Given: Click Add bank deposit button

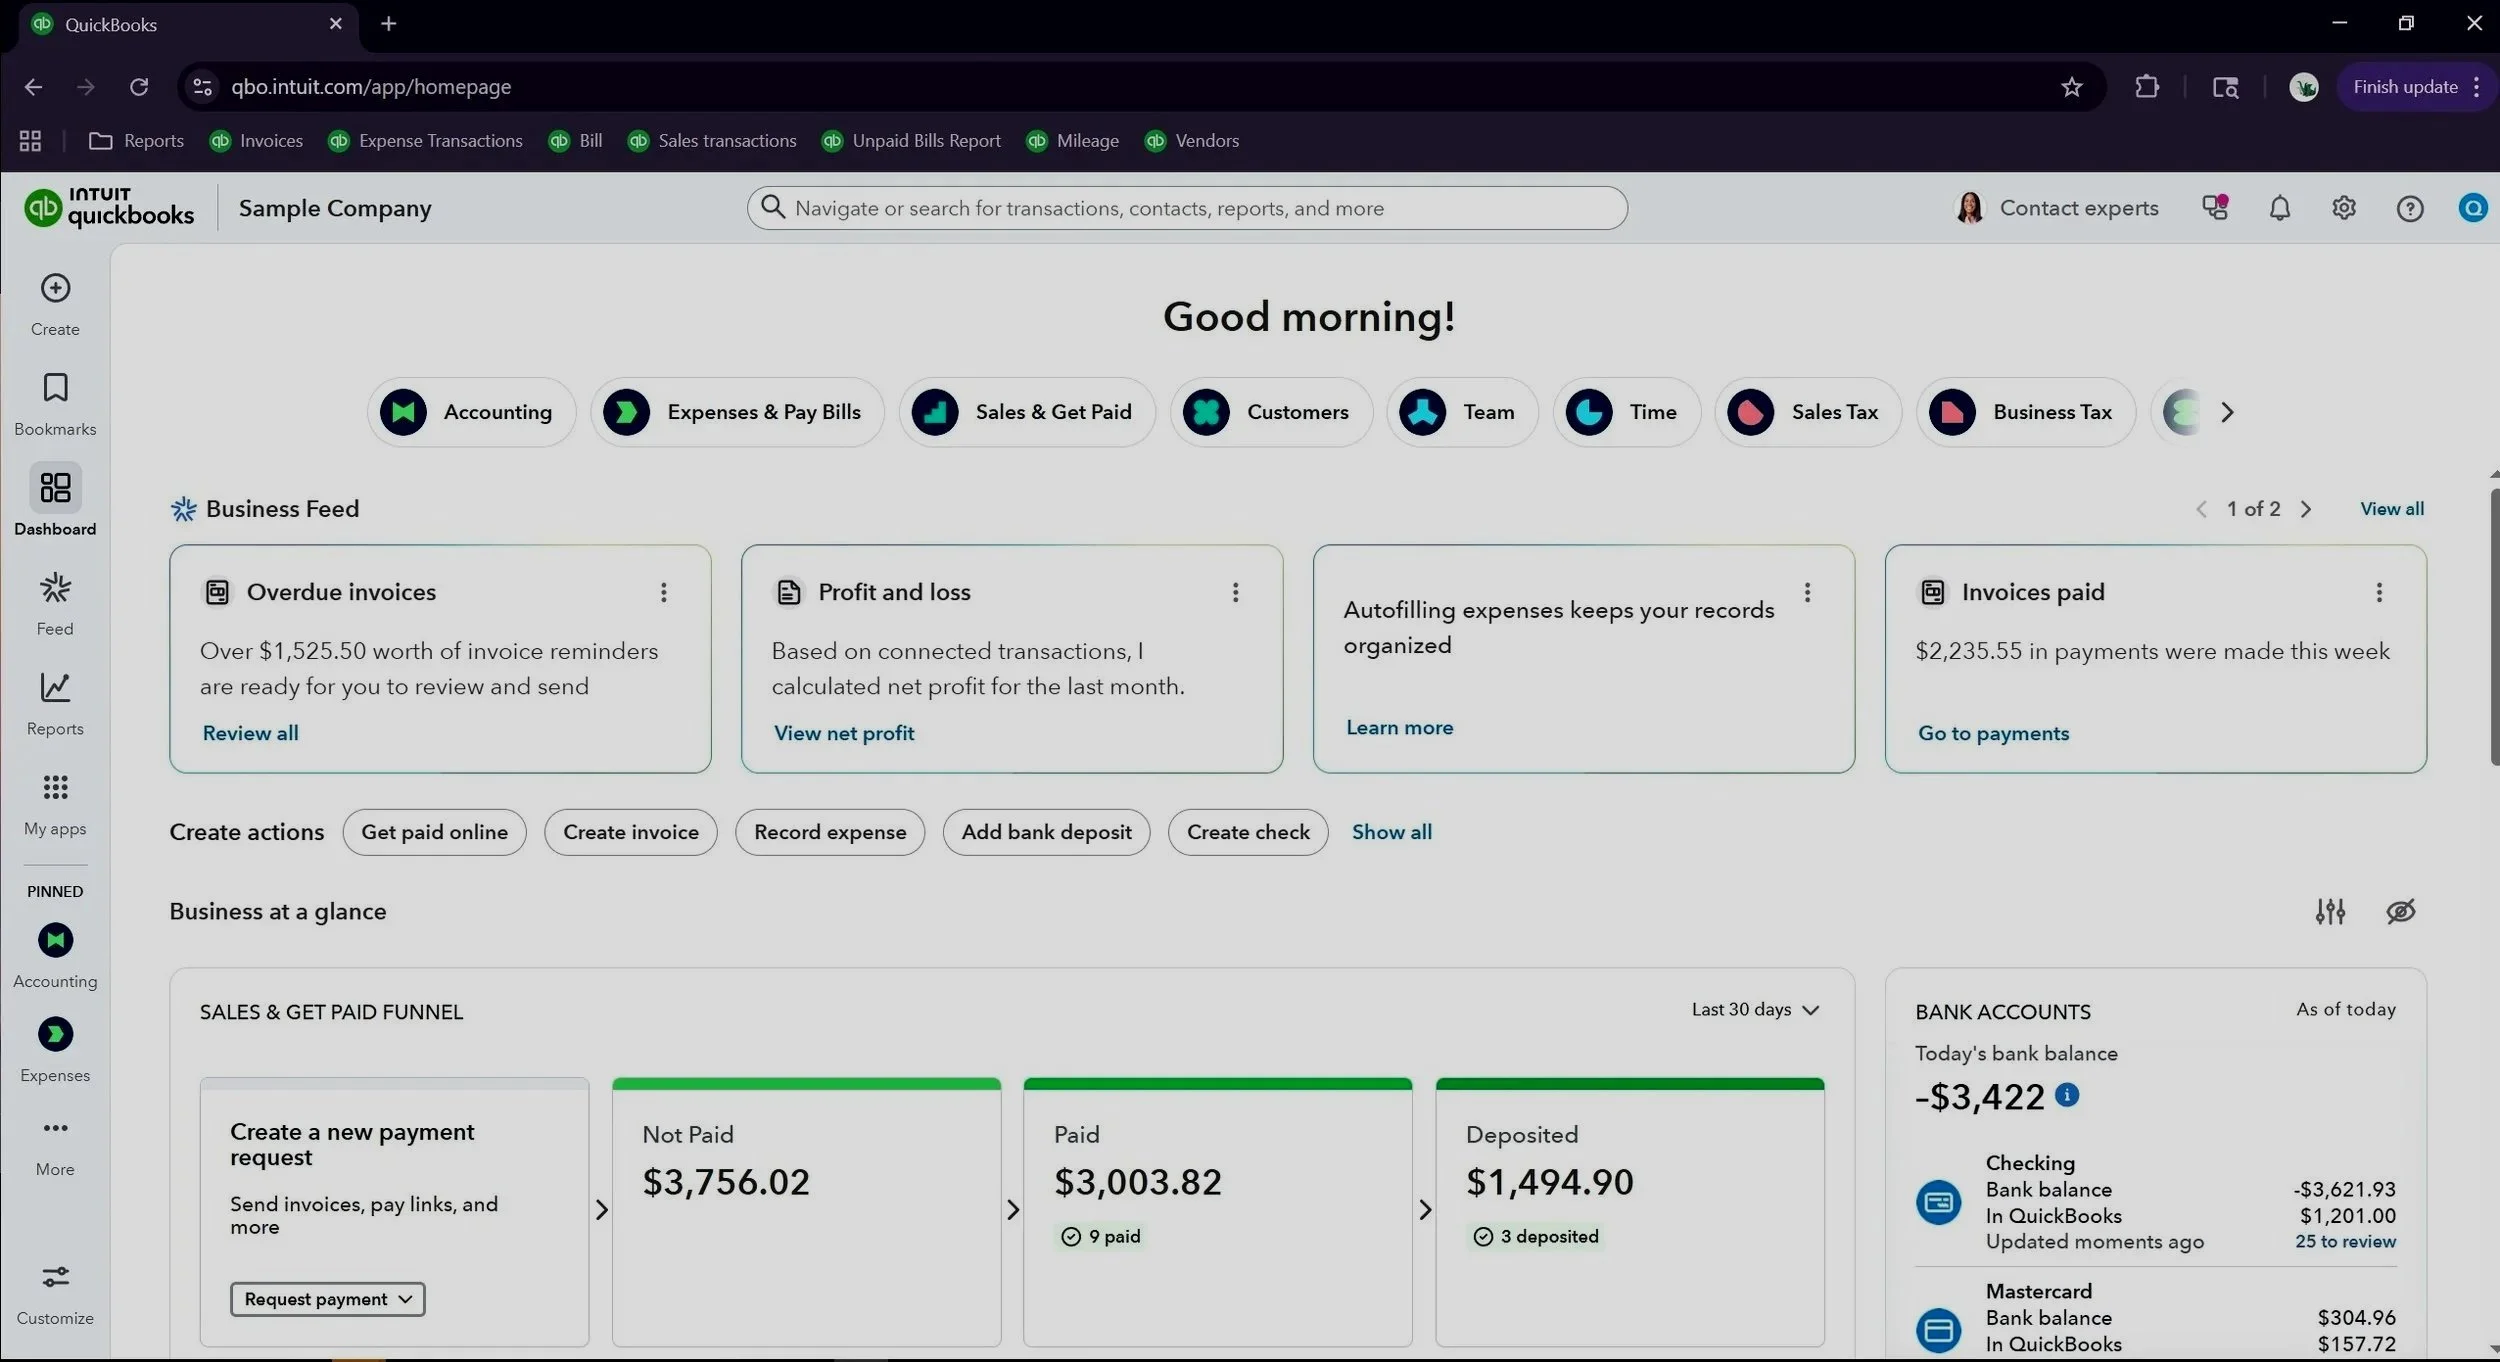Looking at the screenshot, I should (1046, 832).
